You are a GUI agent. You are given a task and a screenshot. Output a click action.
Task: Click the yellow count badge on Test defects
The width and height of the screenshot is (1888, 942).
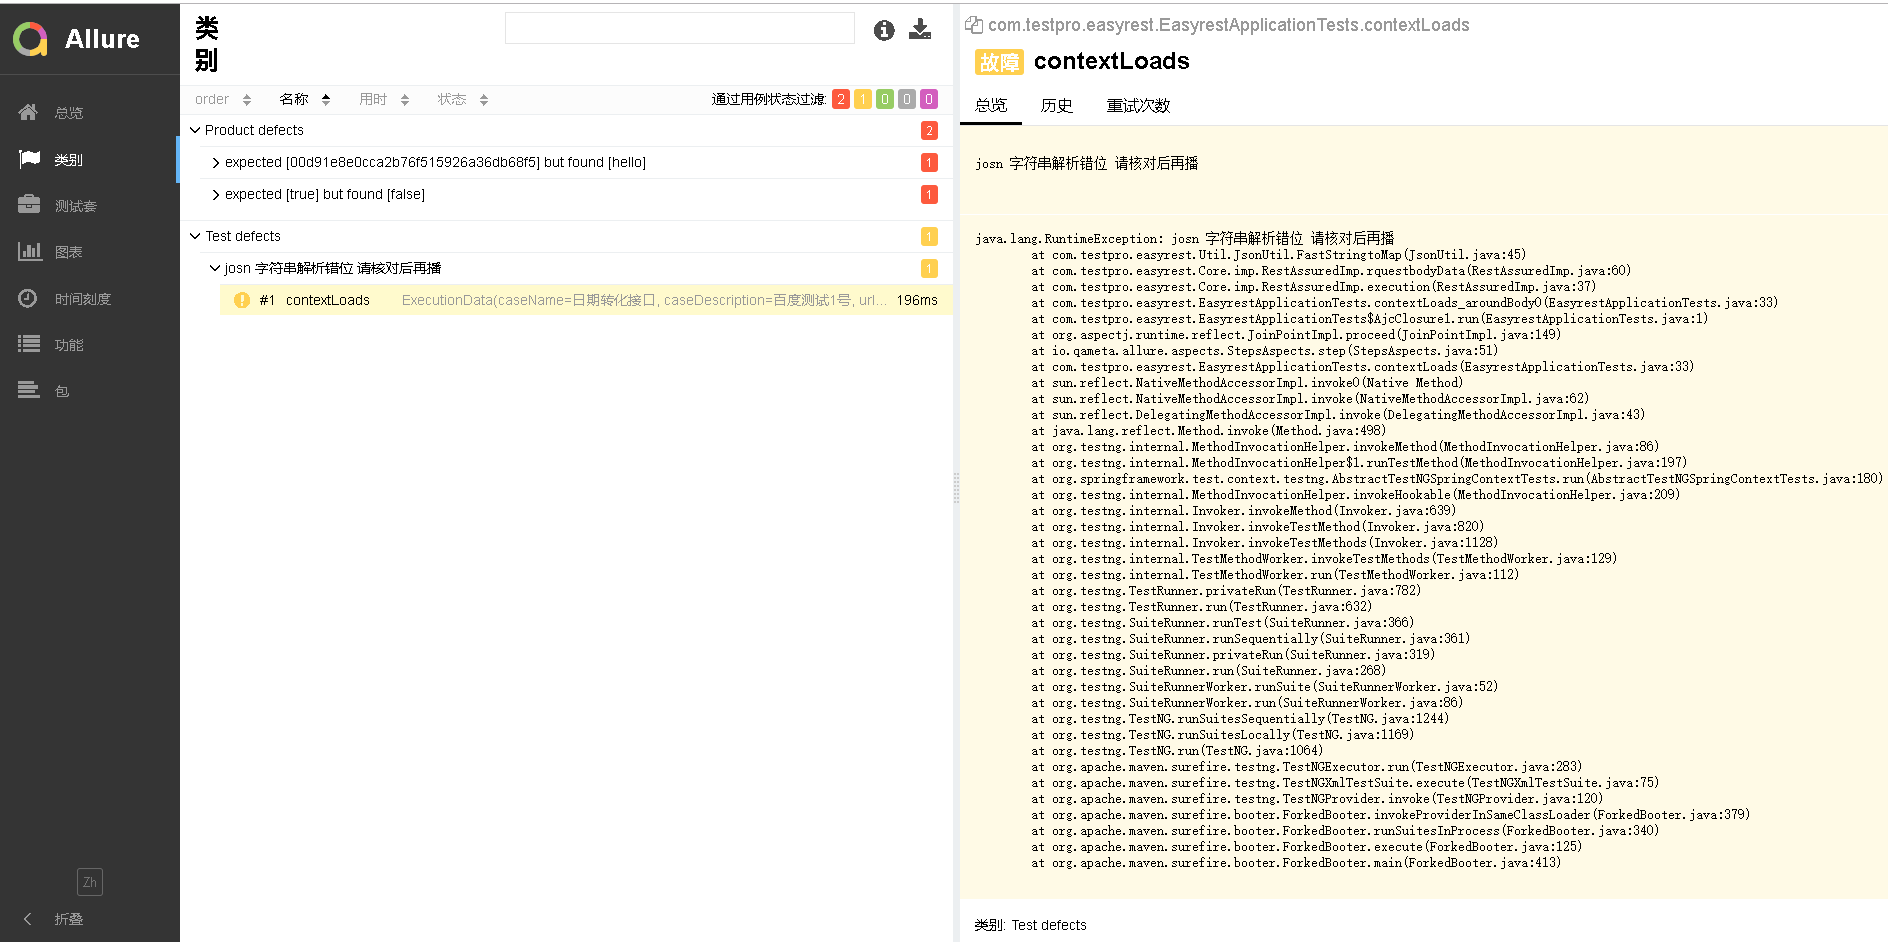pyautogui.click(x=929, y=236)
